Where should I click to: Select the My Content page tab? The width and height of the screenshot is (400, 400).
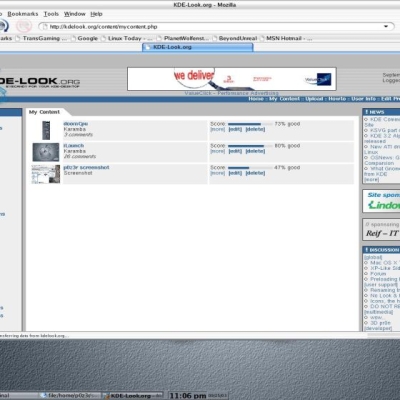(44, 112)
